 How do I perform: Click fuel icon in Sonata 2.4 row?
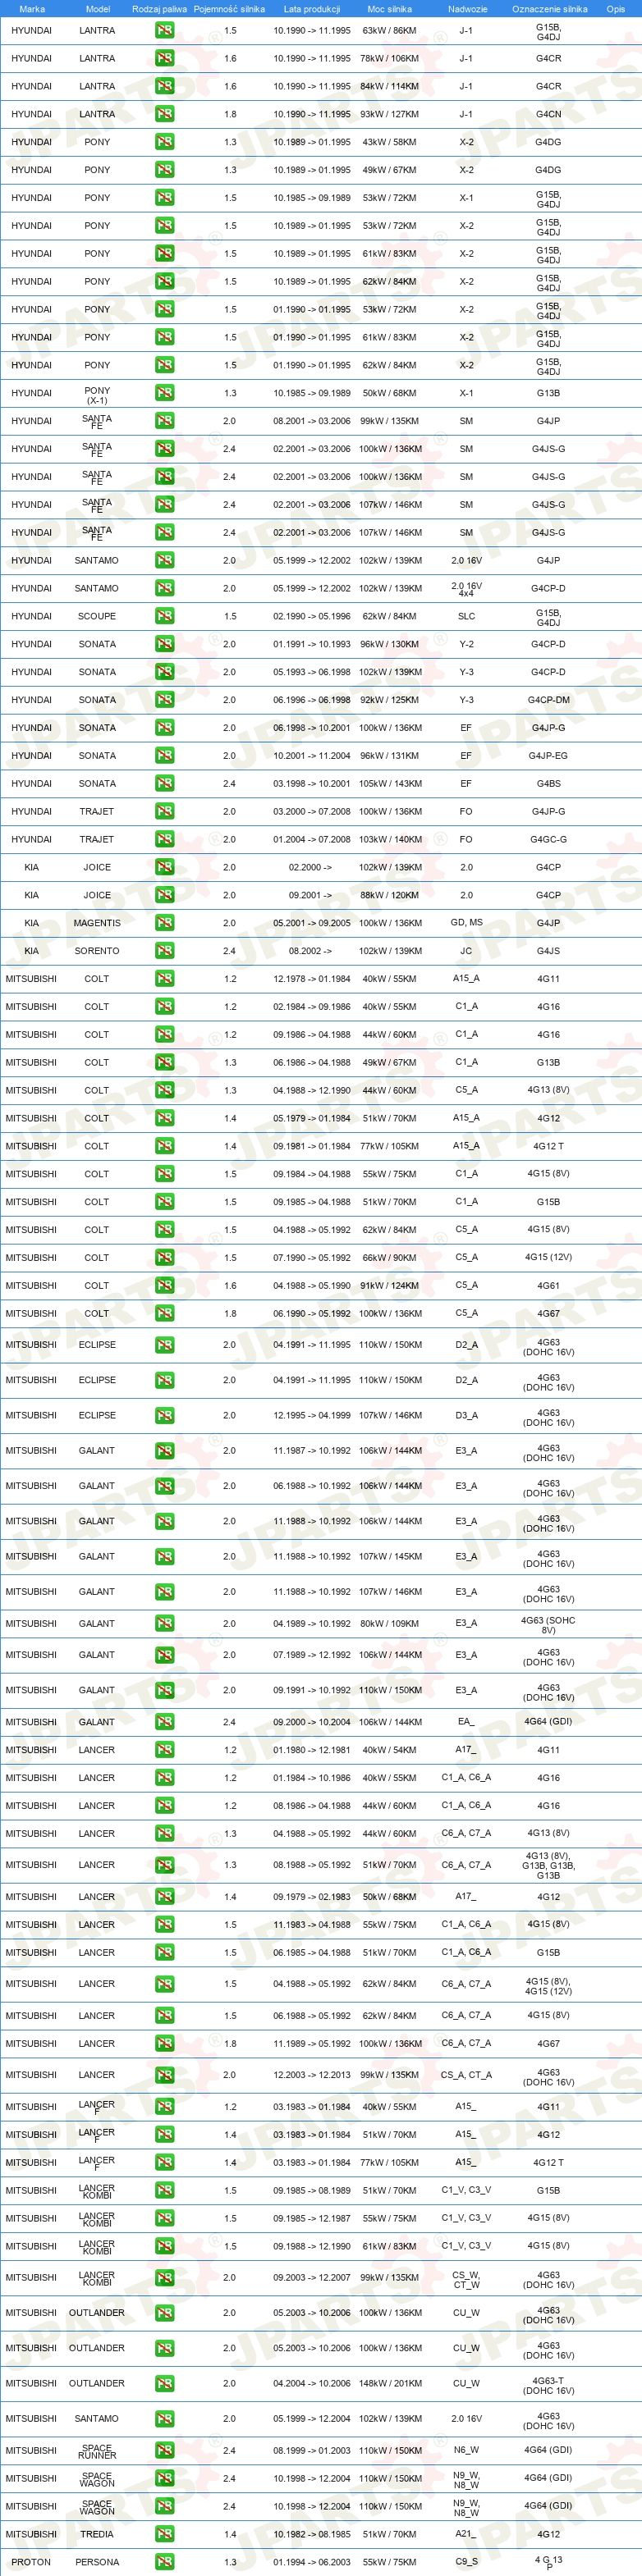pos(165,783)
